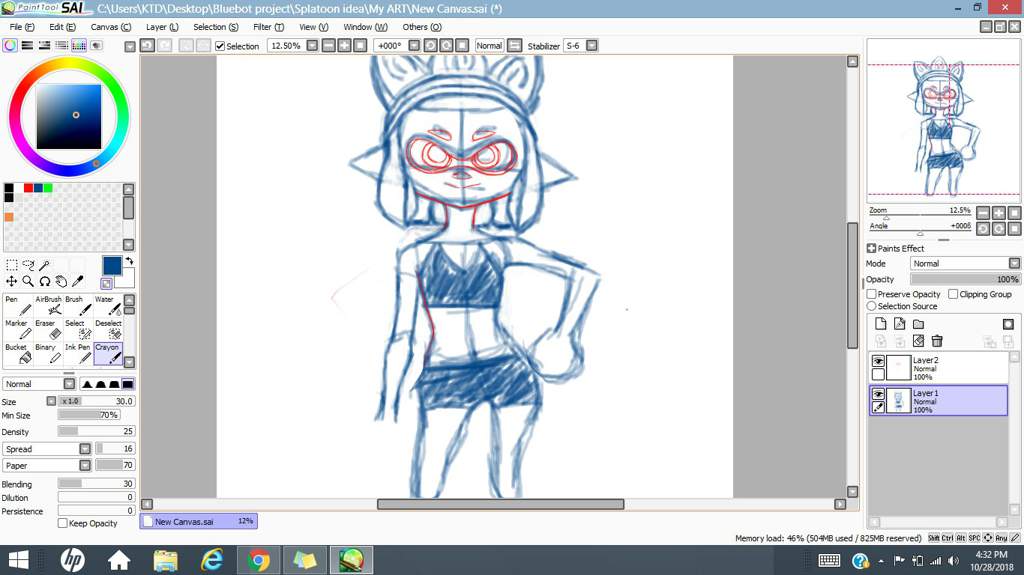This screenshot has width=1024, height=575.
Task: Open the zoom percentage dropdown 12.50%
Action: (312, 45)
